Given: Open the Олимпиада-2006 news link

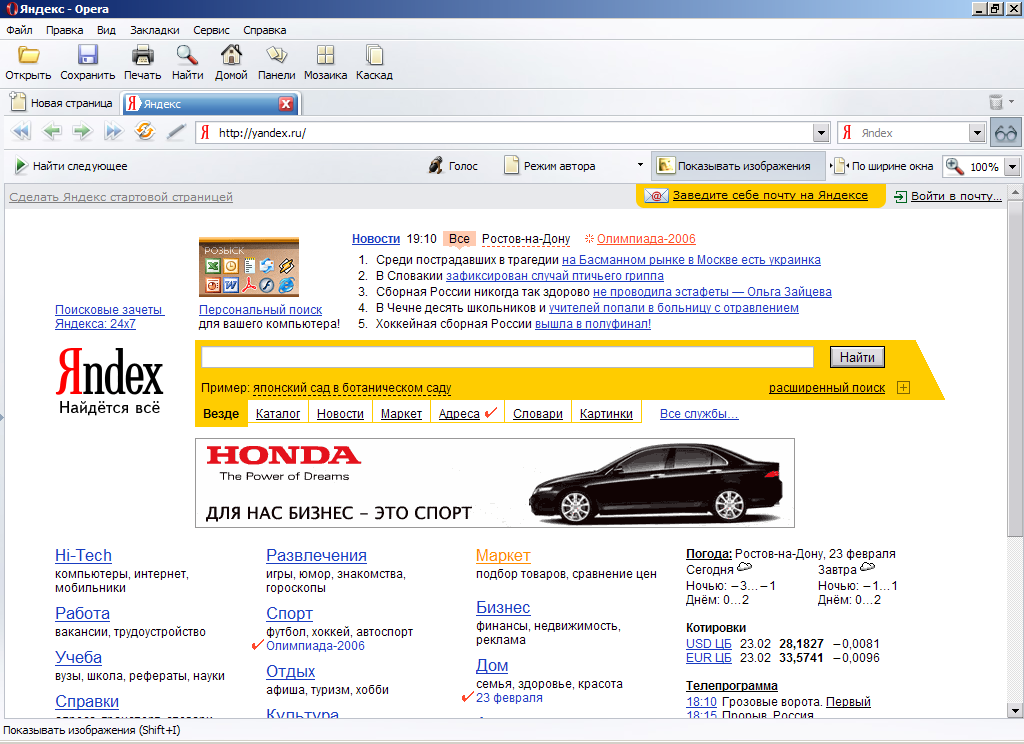Looking at the screenshot, I should tap(646, 239).
